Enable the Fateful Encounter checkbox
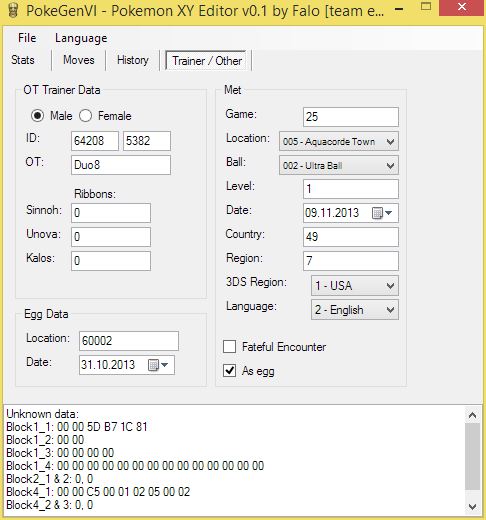This screenshot has height=520, width=486. coord(229,347)
